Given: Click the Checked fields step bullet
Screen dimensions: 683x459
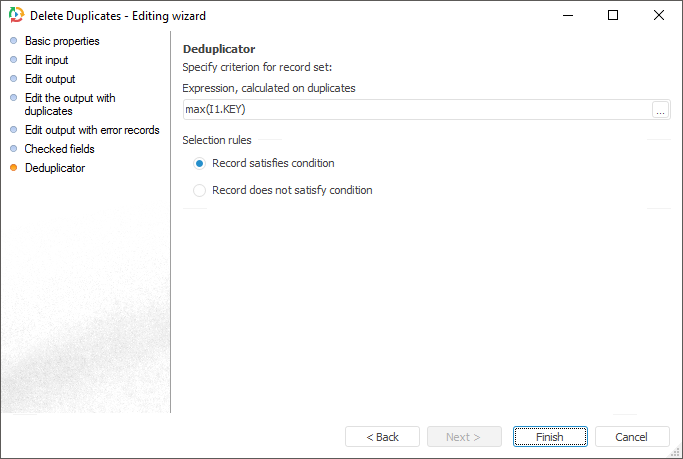Looking at the screenshot, I should pyautogui.click(x=13, y=149).
